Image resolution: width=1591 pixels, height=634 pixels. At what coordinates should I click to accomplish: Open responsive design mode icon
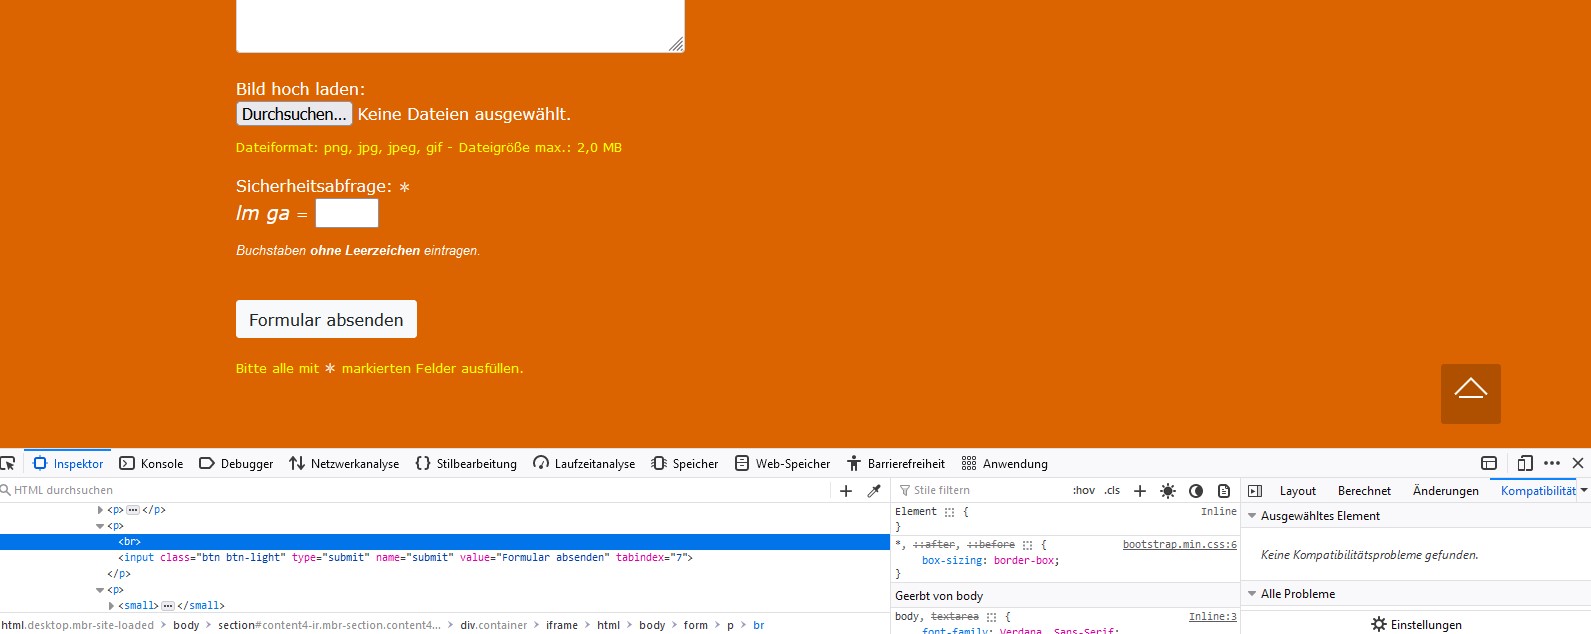[x=1525, y=463]
